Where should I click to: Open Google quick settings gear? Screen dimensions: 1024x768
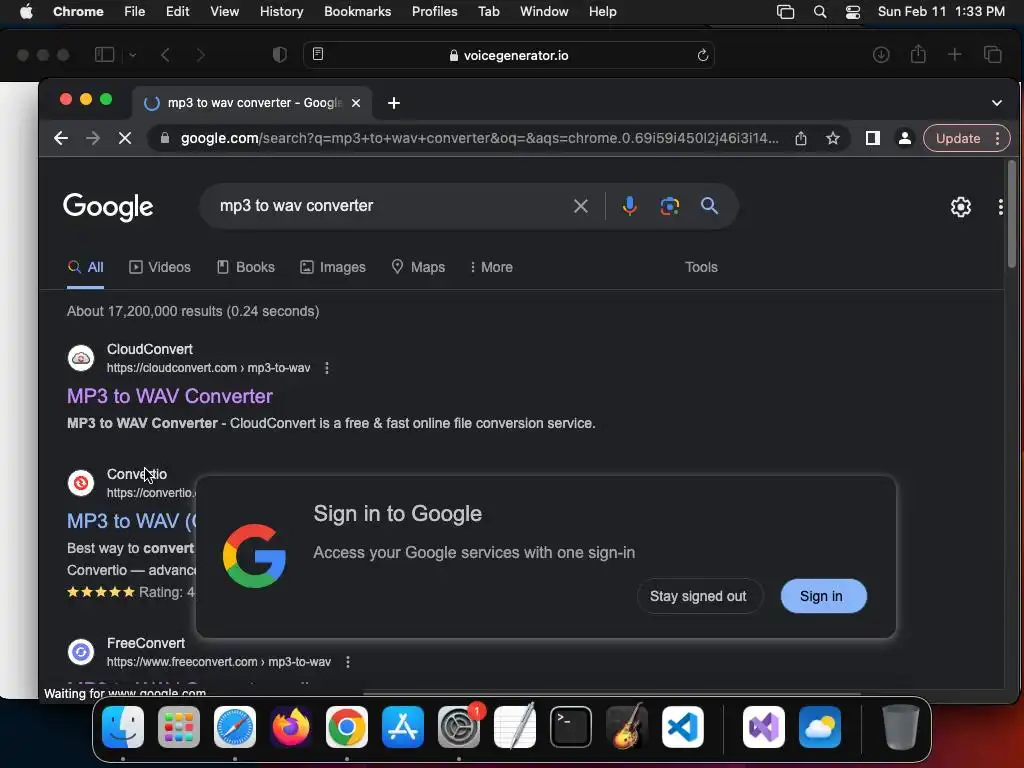(x=961, y=207)
